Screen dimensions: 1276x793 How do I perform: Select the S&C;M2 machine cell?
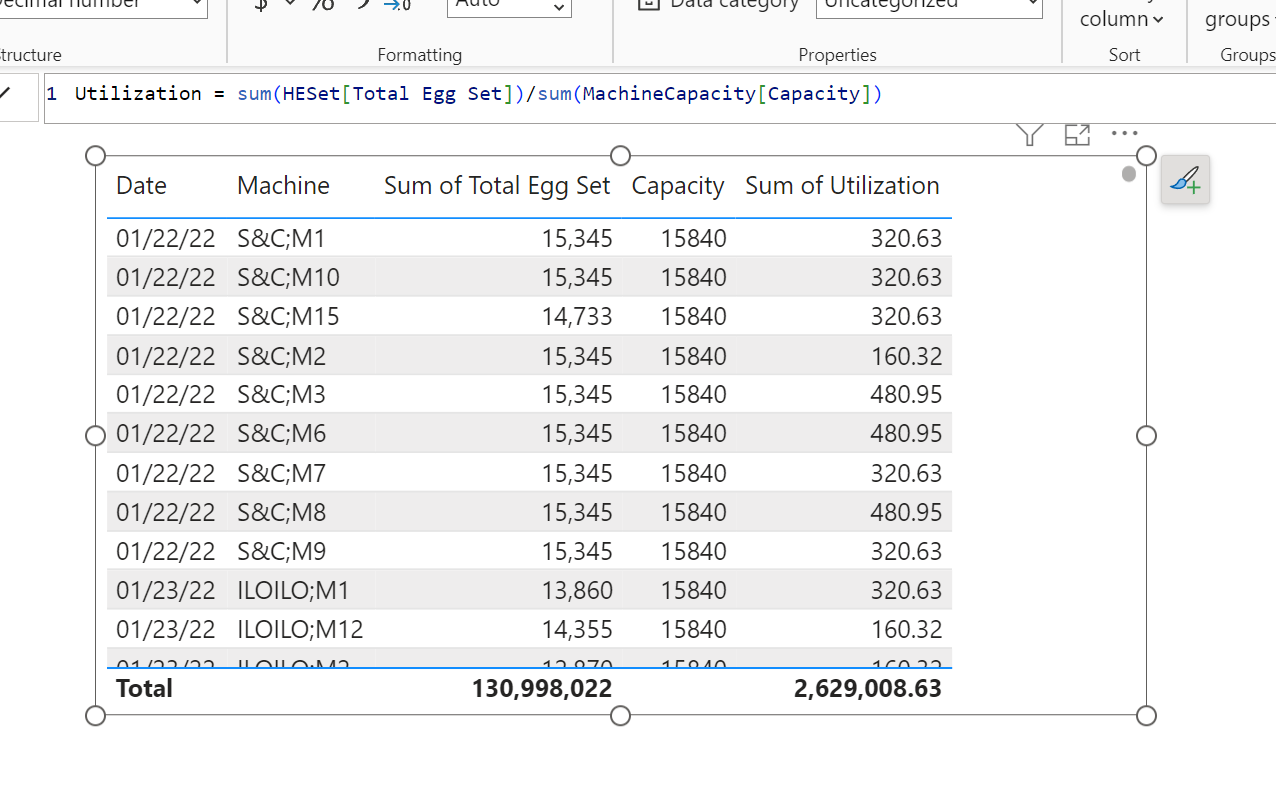pyautogui.click(x=281, y=356)
